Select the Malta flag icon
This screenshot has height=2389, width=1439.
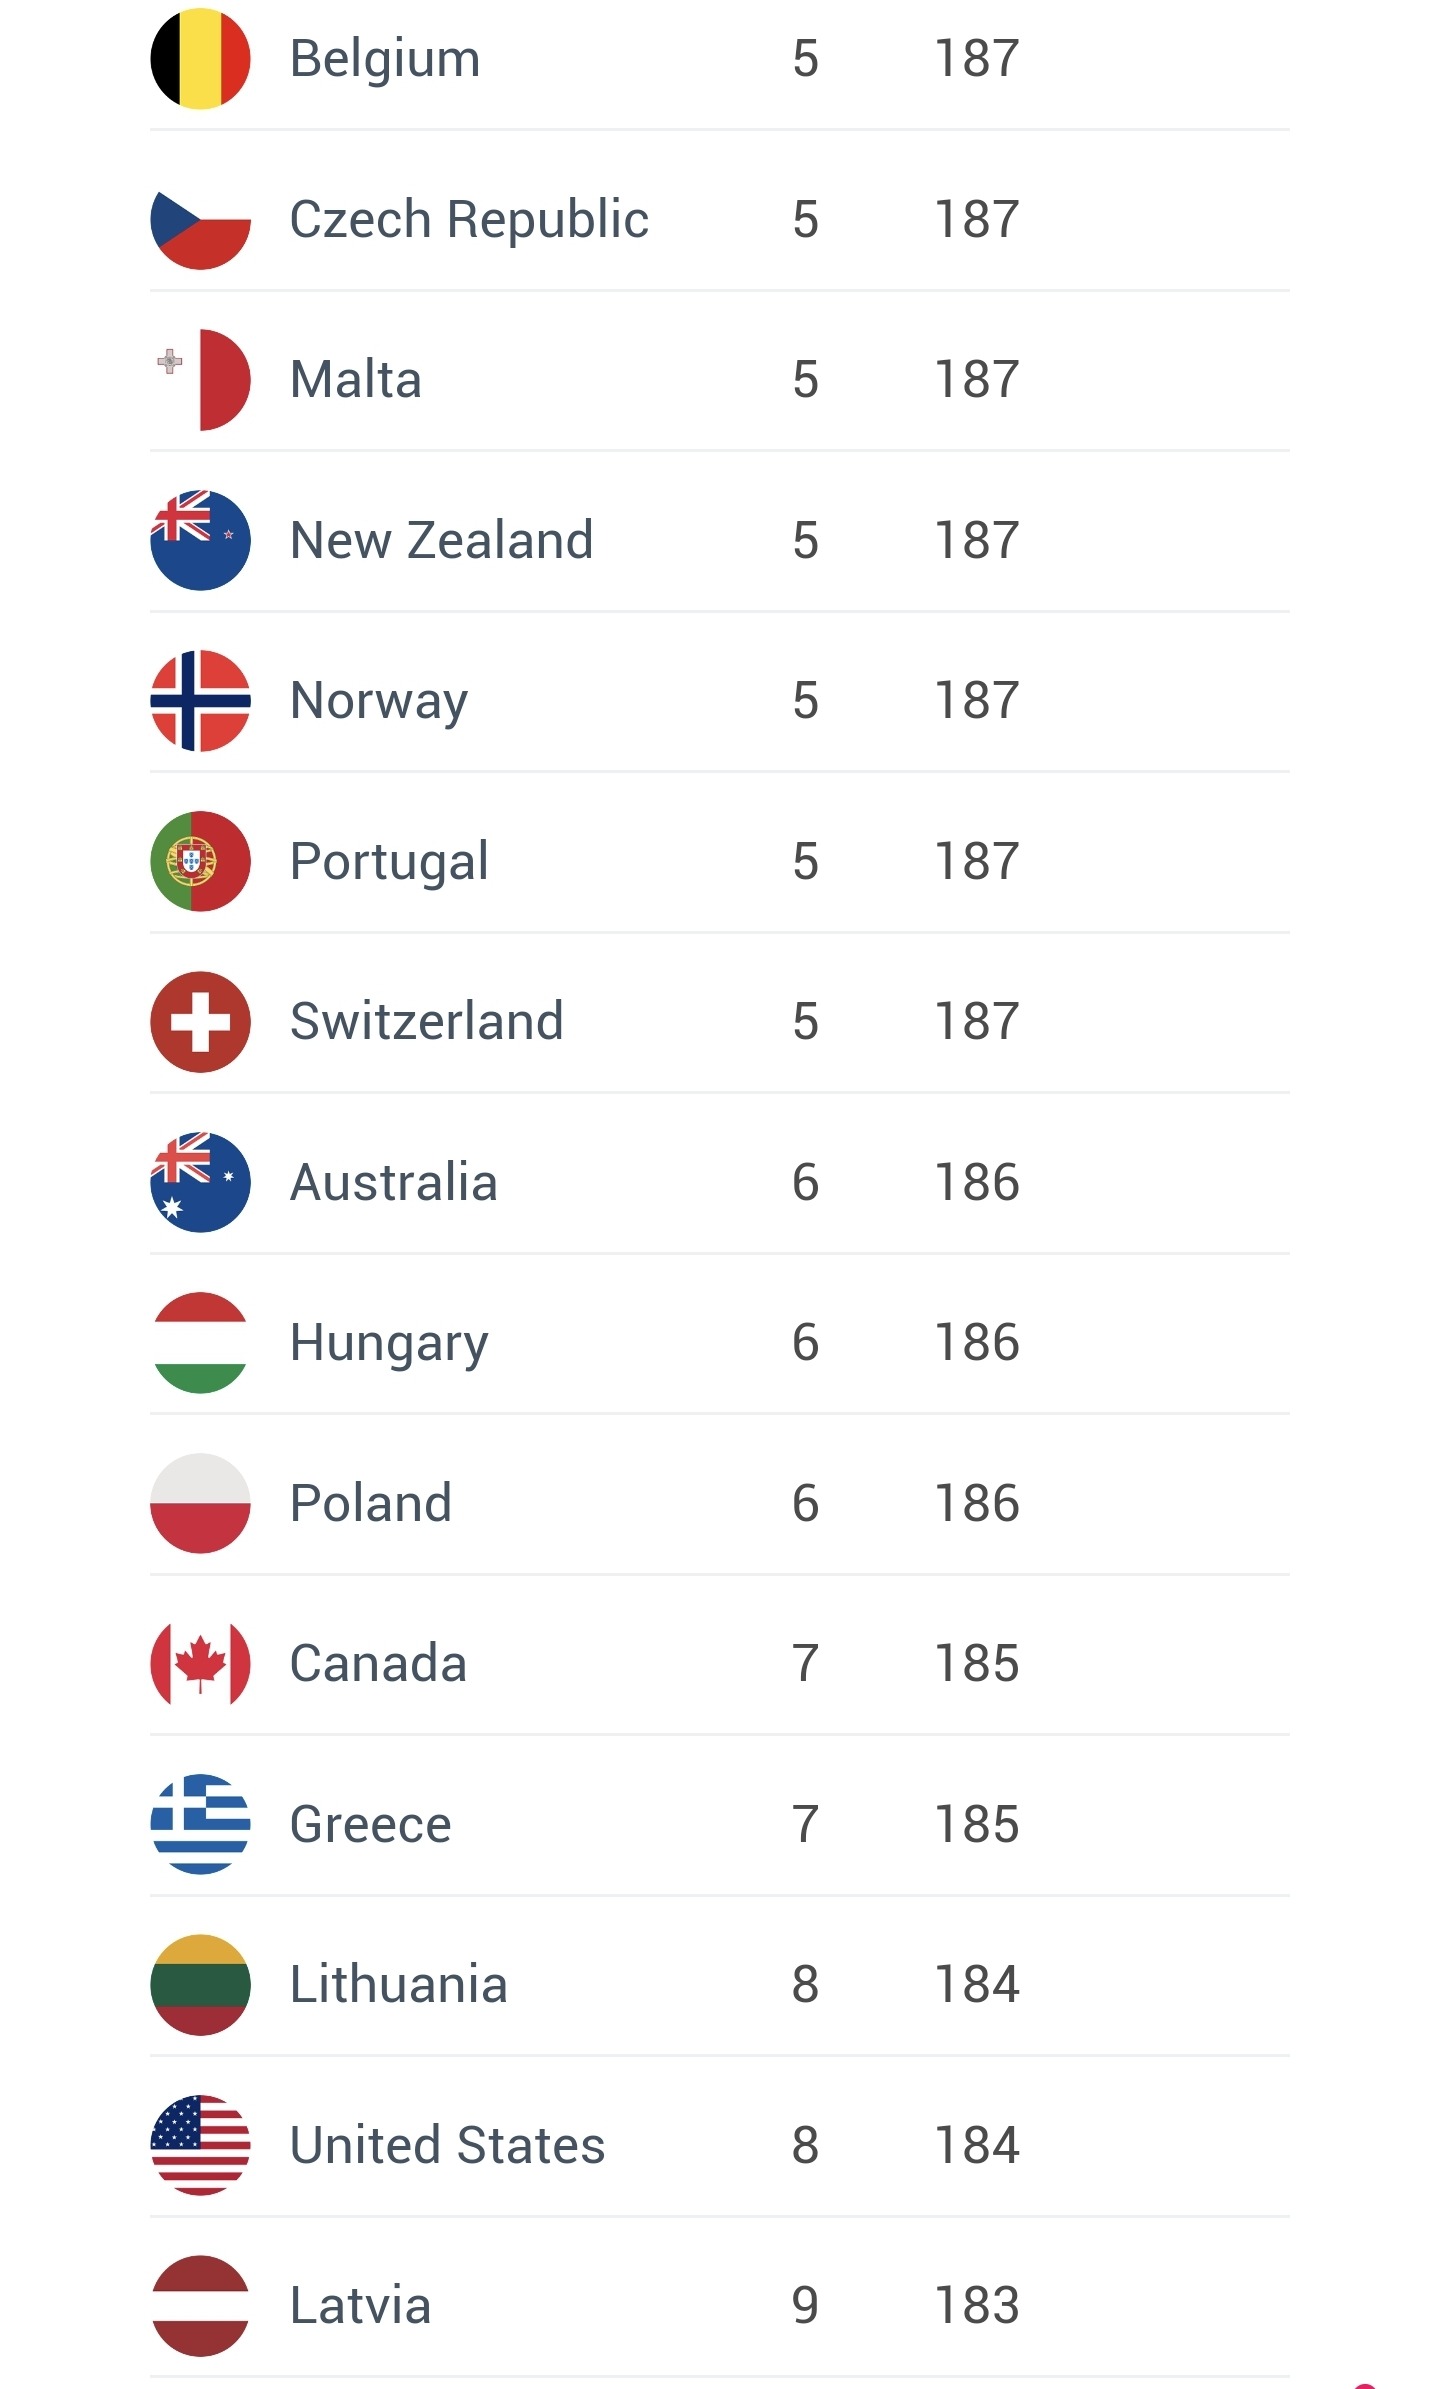pyautogui.click(x=200, y=379)
